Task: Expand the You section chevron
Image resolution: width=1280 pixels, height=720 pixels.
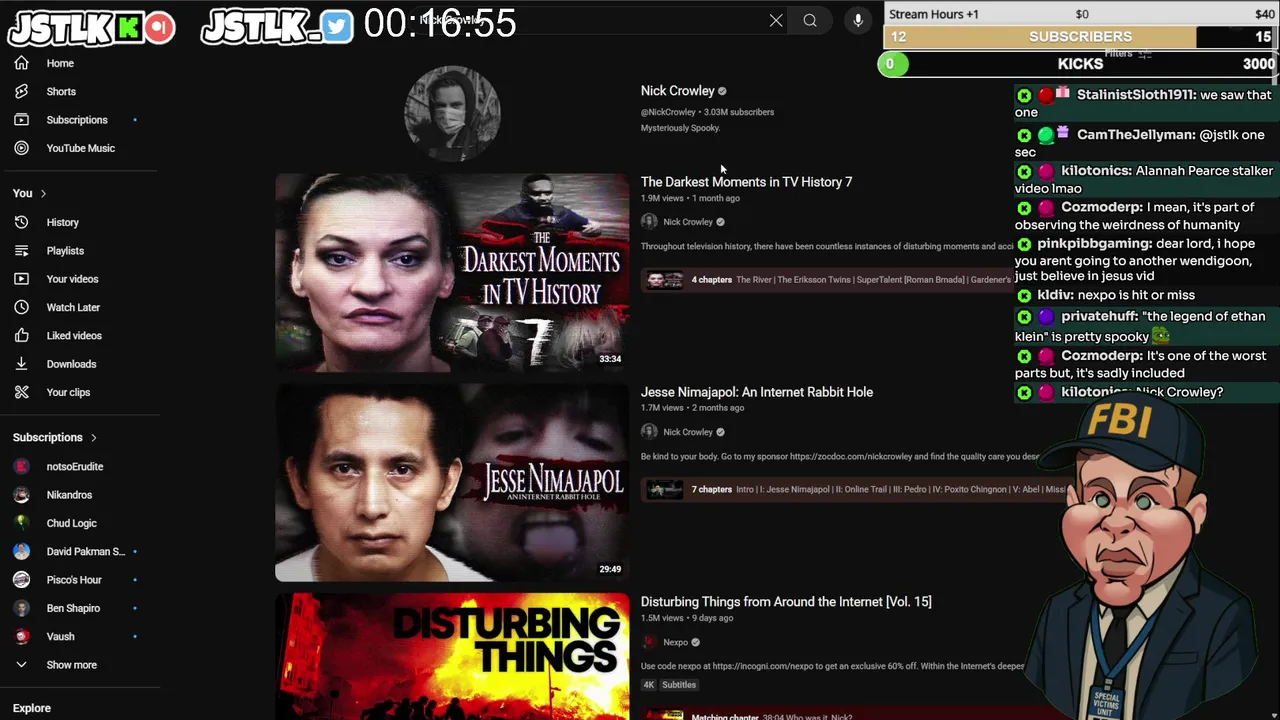Action: click(x=43, y=193)
